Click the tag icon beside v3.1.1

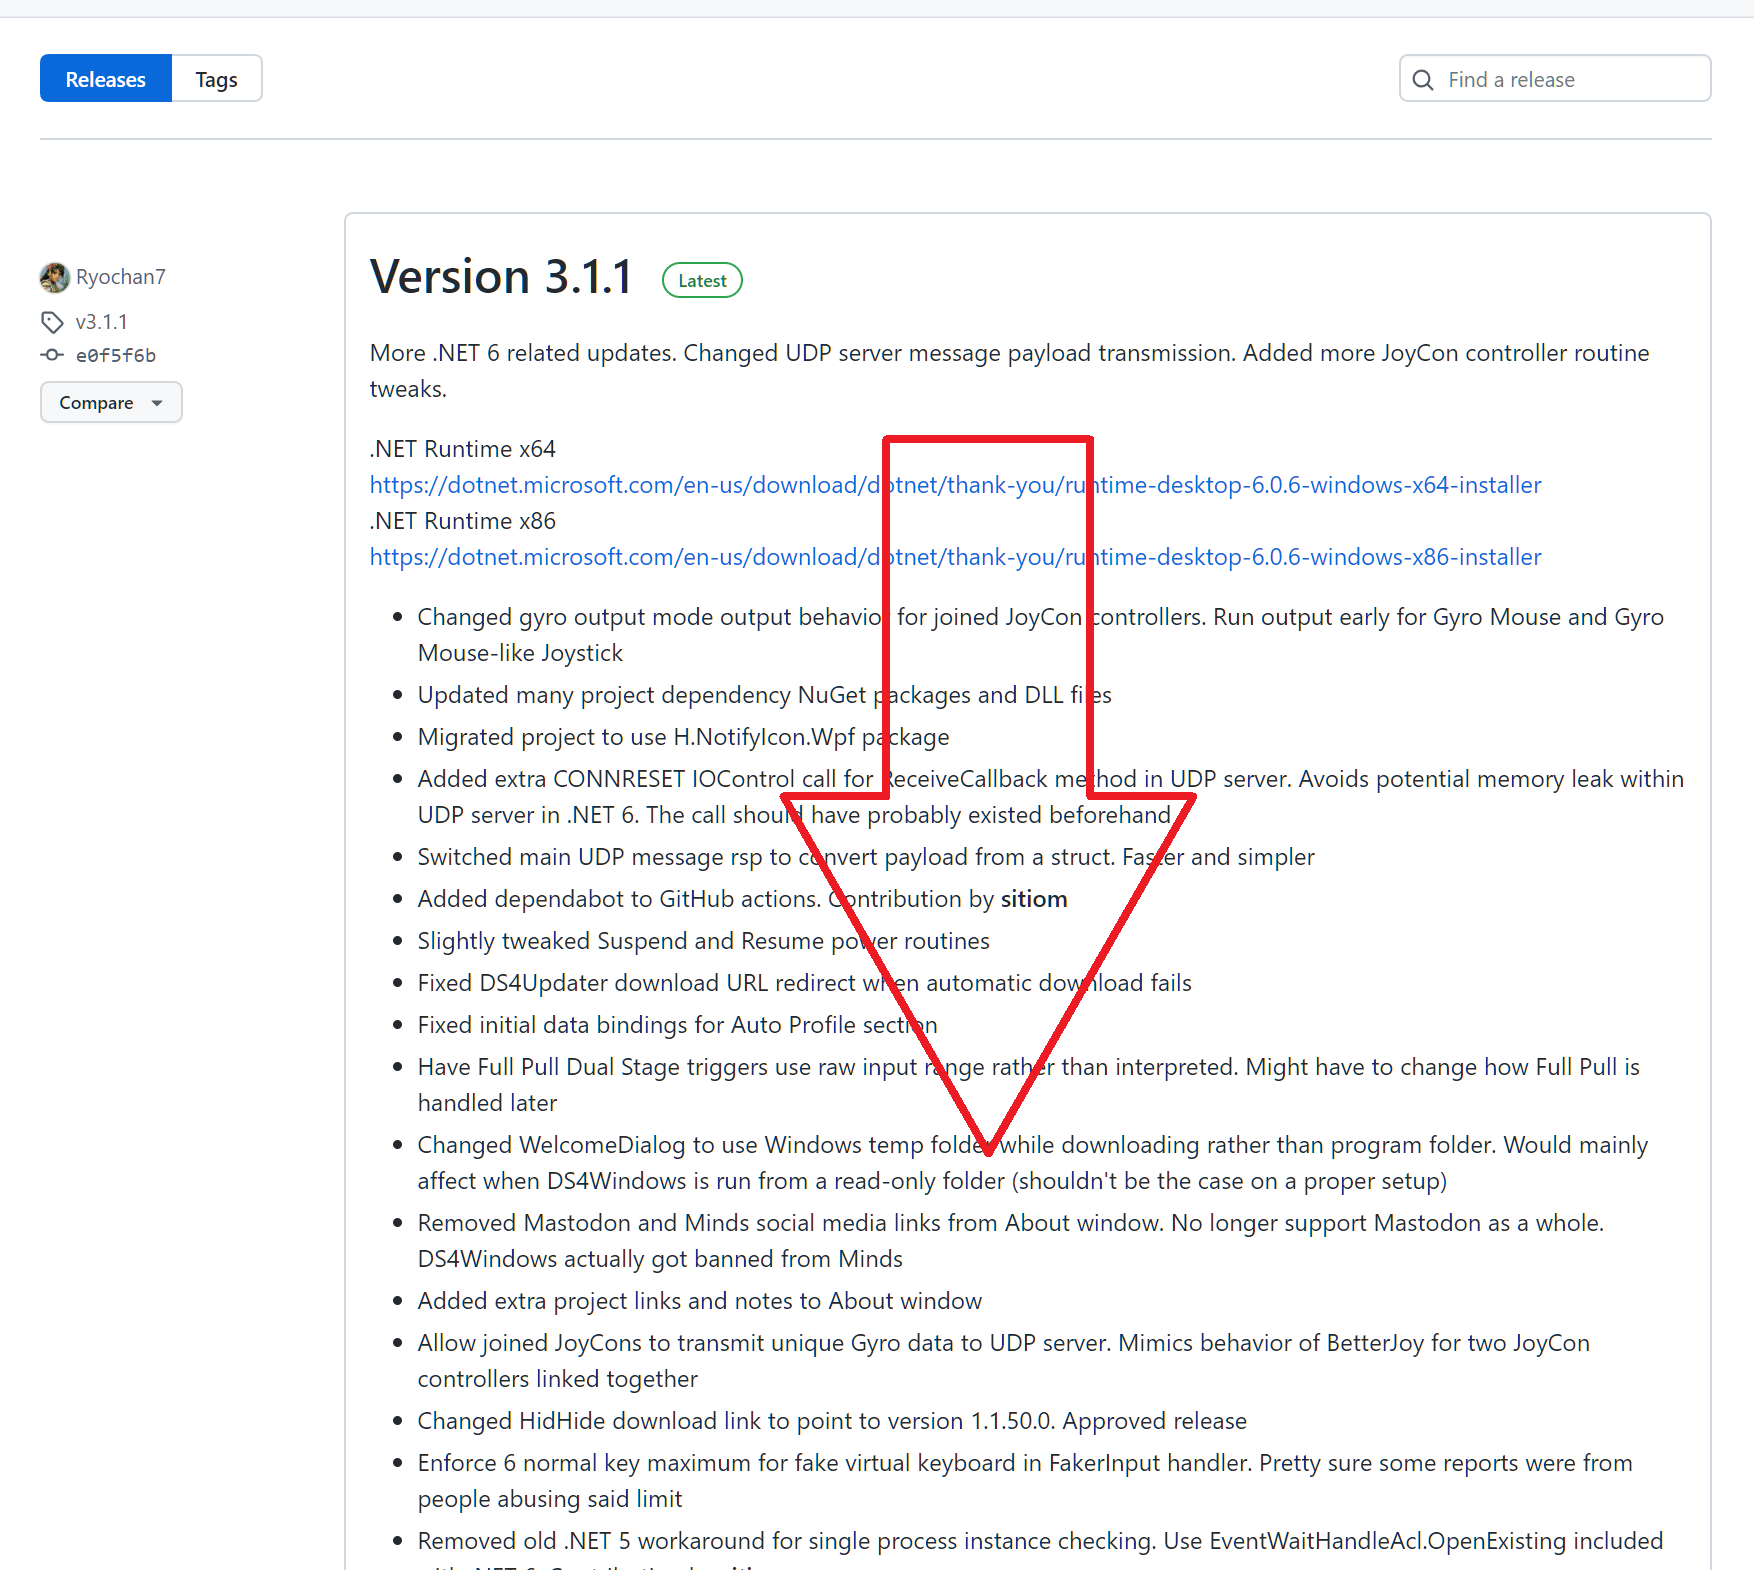click(x=52, y=322)
